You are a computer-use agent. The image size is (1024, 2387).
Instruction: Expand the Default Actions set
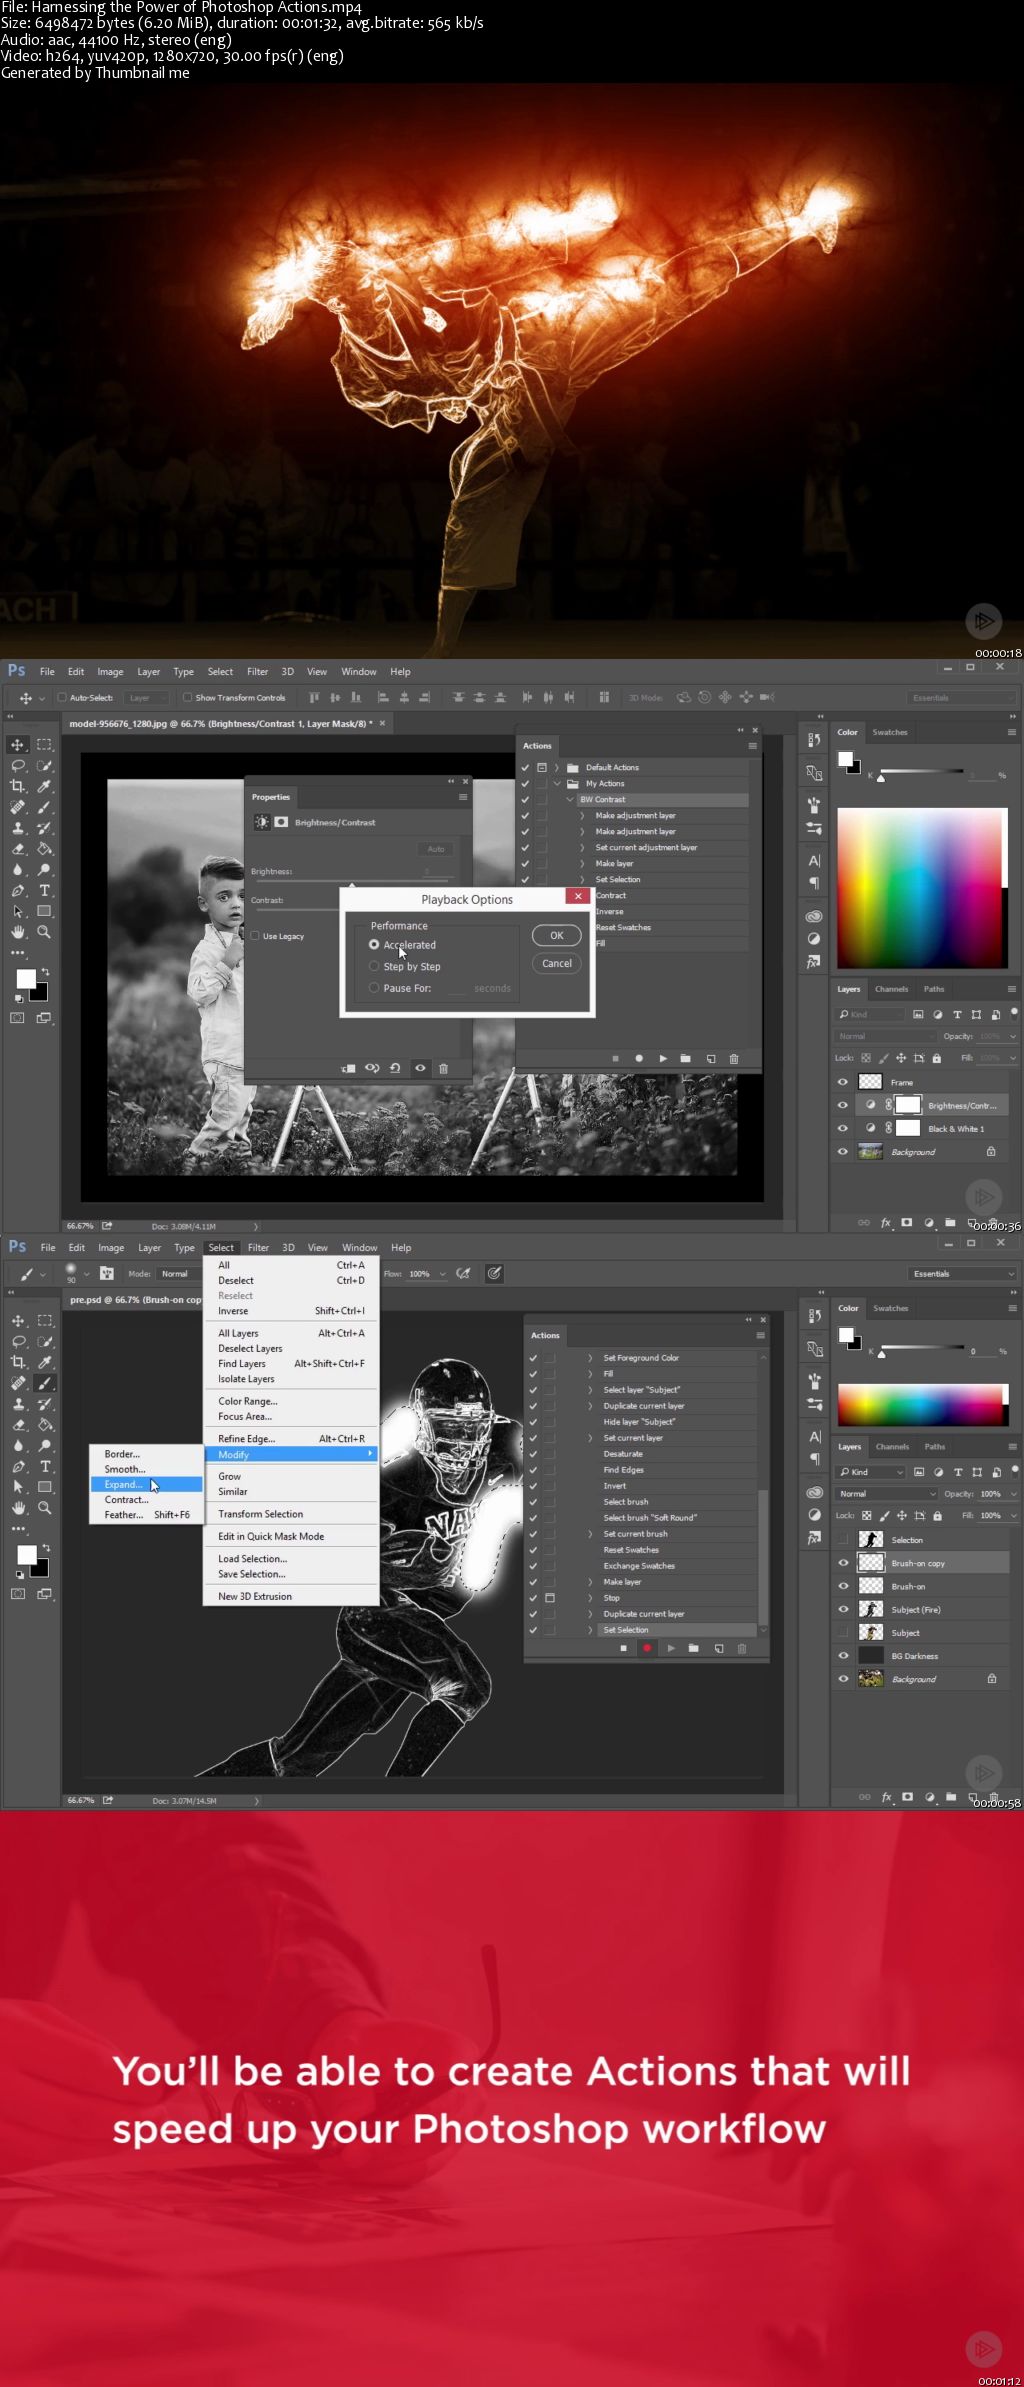coord(557,767)
